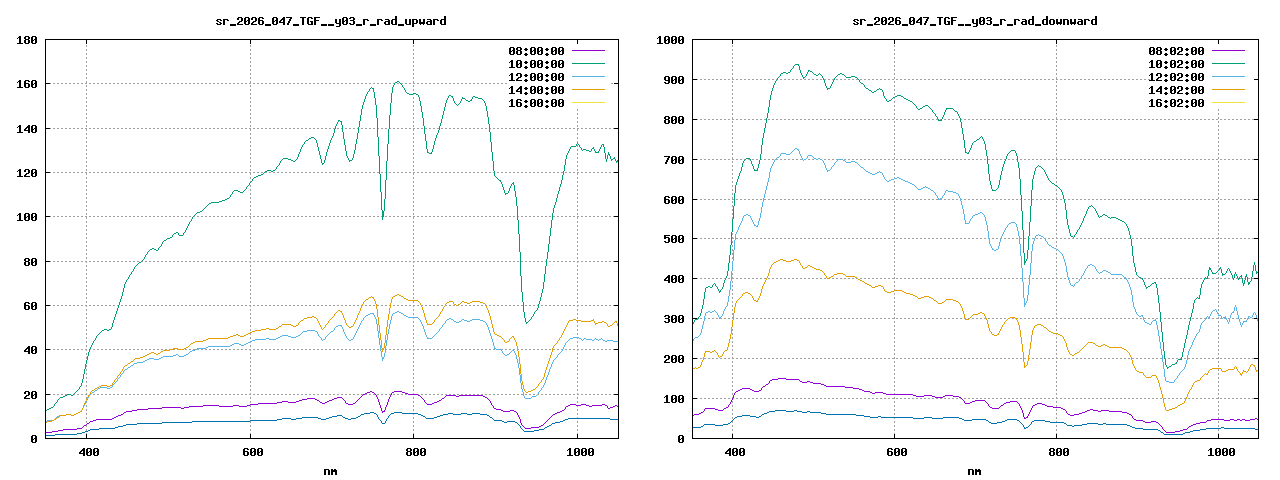
Task: Click the 16:02:00 legend label
Action: coord(1178,103)
